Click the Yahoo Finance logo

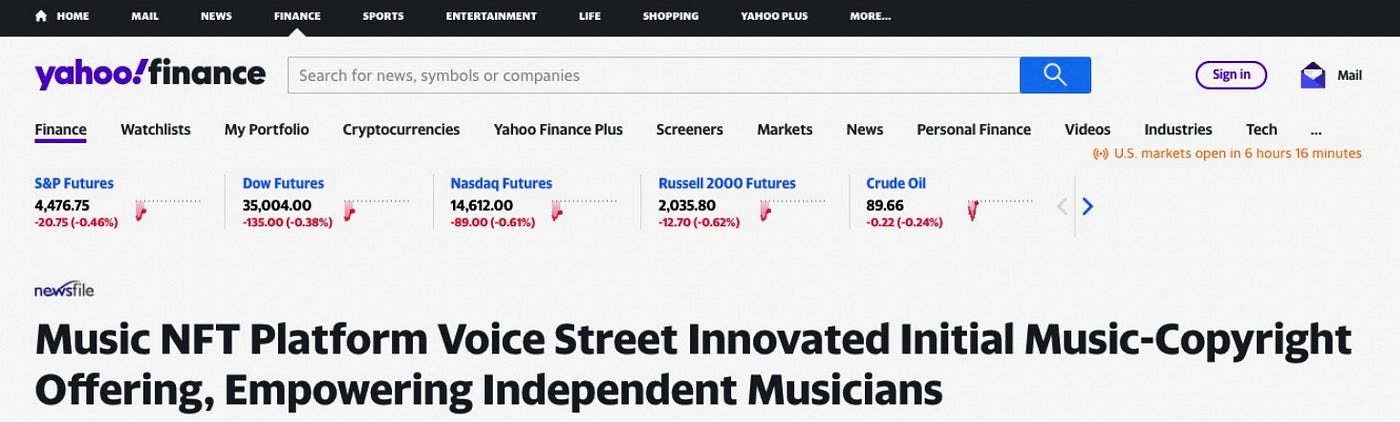coord(150,74)
